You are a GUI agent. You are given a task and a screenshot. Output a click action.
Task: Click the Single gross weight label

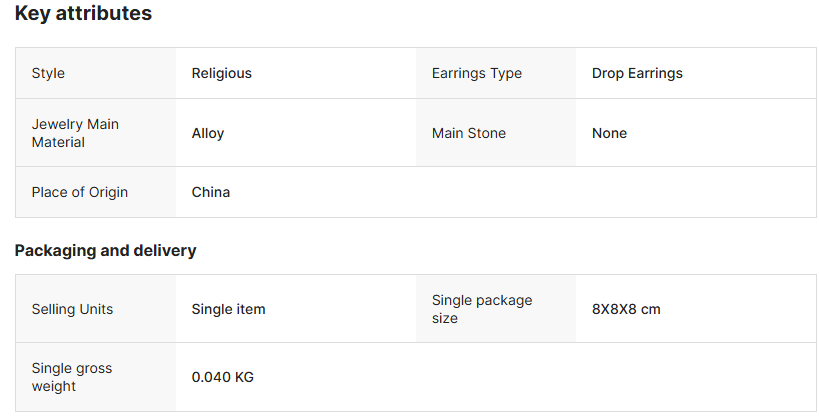72,377
